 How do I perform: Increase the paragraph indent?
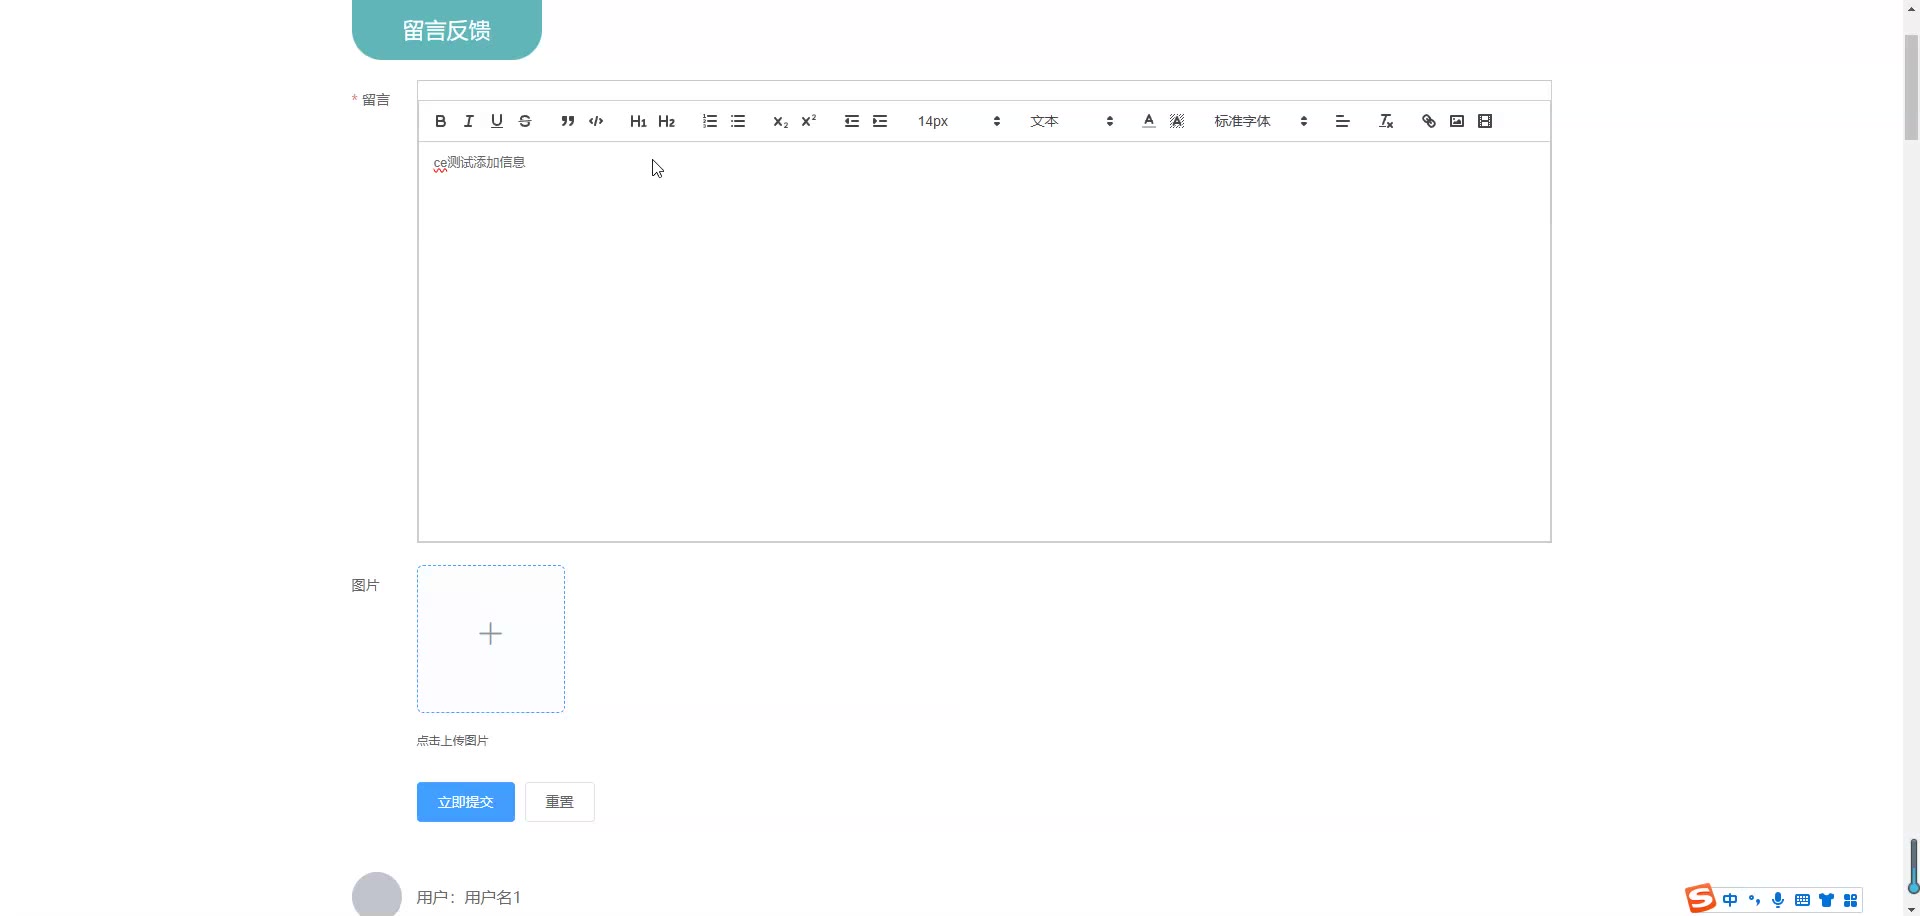click(x=880, y=121)
